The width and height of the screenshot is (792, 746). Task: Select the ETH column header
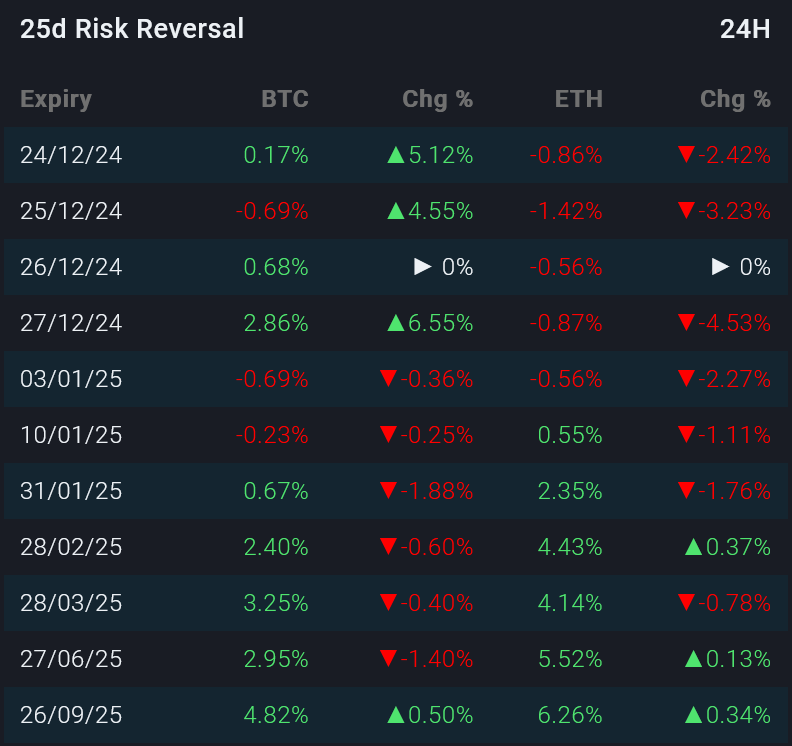tap(579, 98)
